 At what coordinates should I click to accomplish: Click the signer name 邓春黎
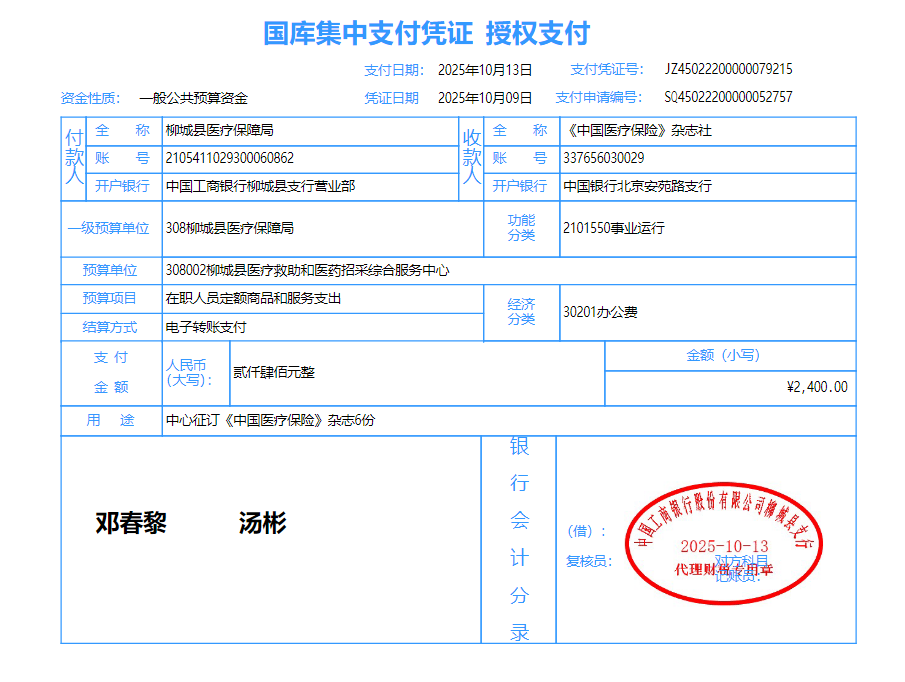[131, 523]
